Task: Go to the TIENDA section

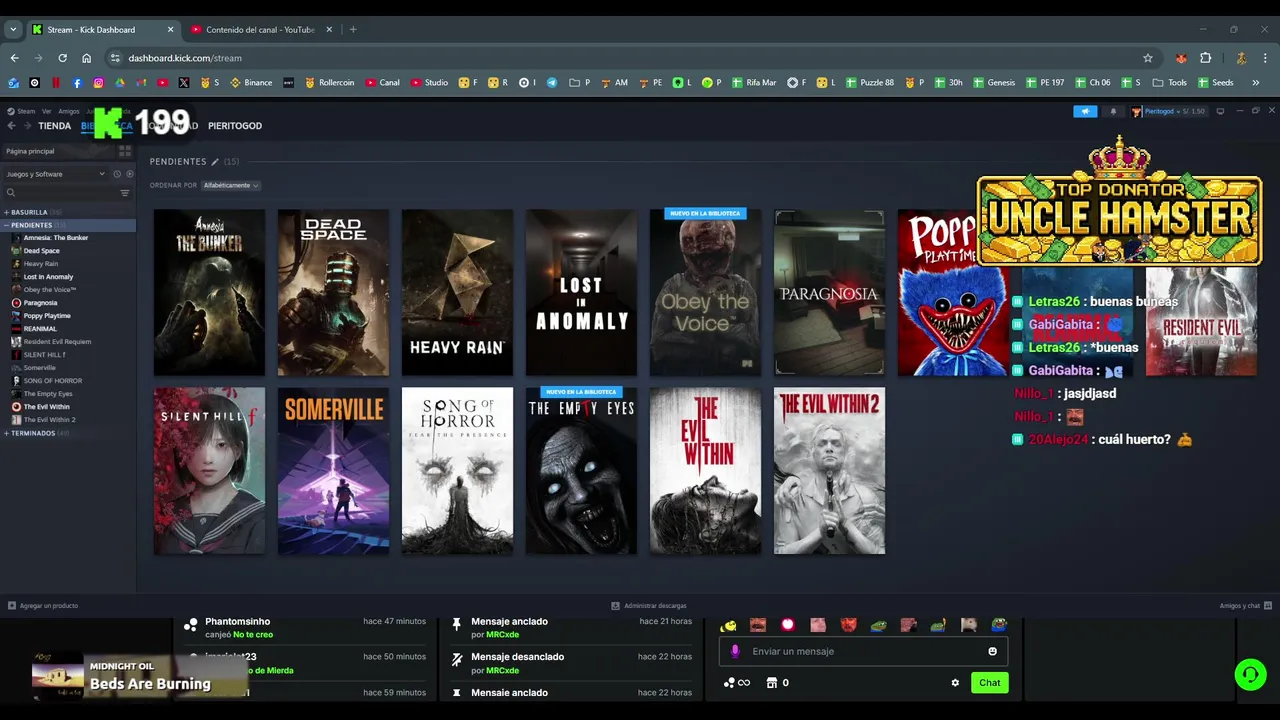Action: (54, 126)
